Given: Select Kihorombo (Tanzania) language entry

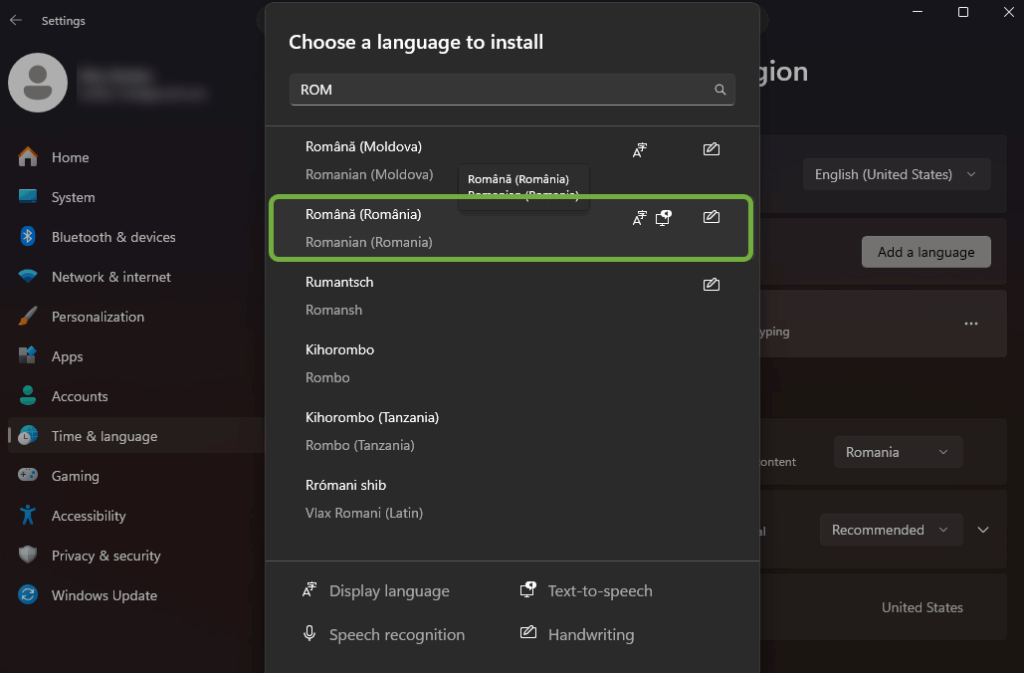Looking at the screenshot, I should pos(450,431).
